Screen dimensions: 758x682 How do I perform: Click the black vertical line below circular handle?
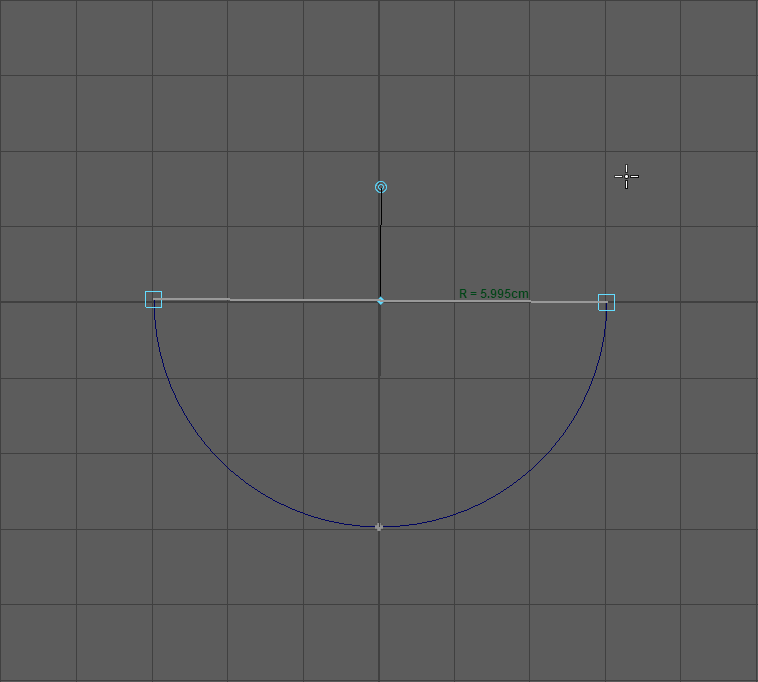[380, 245]
